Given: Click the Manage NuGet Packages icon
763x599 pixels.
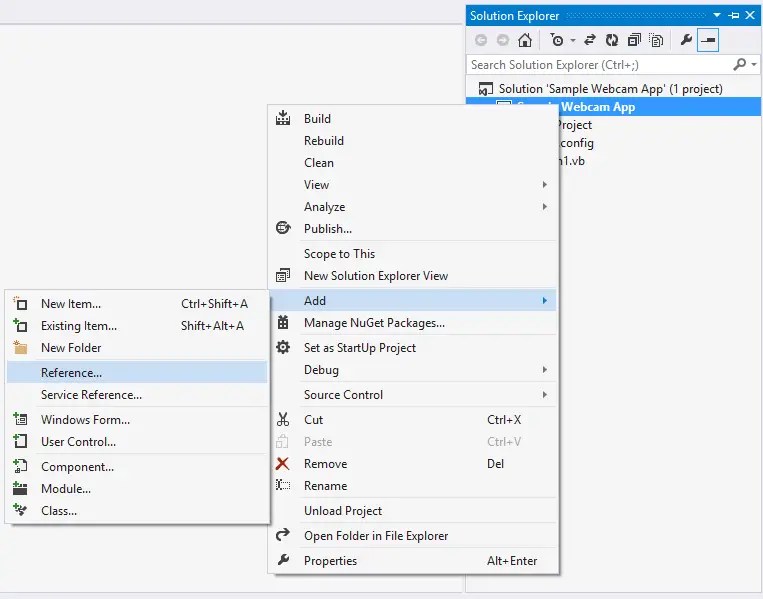Looking at the screenshot, I should point(283,322).
